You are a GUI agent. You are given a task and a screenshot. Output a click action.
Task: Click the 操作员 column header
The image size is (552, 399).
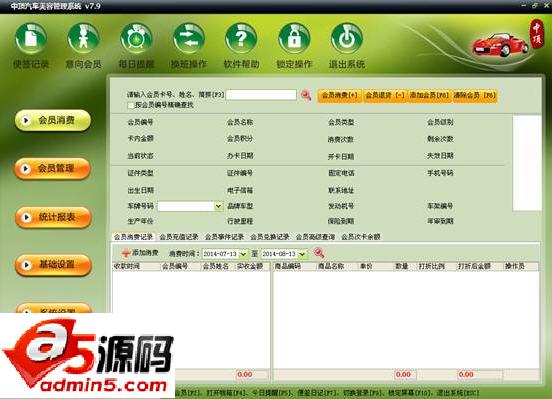(520, 267)
